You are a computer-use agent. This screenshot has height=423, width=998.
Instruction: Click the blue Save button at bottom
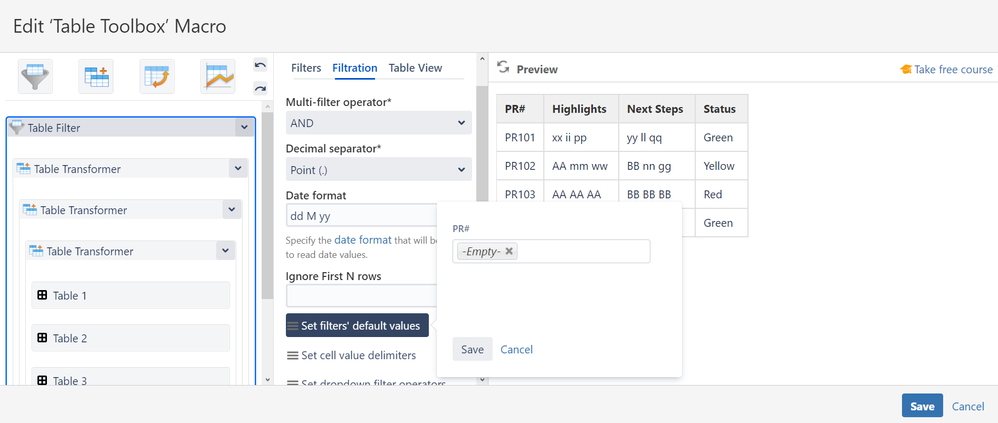click(921, 406)
